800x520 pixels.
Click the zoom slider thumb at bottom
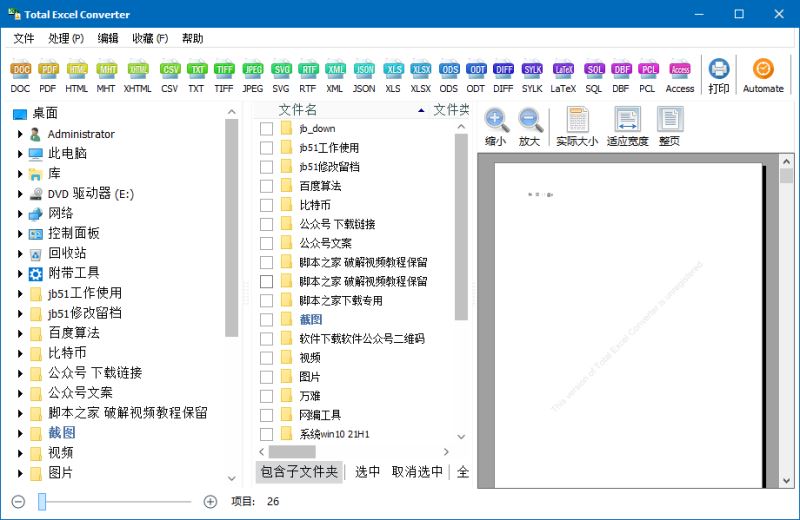click(x=42, y=502)
